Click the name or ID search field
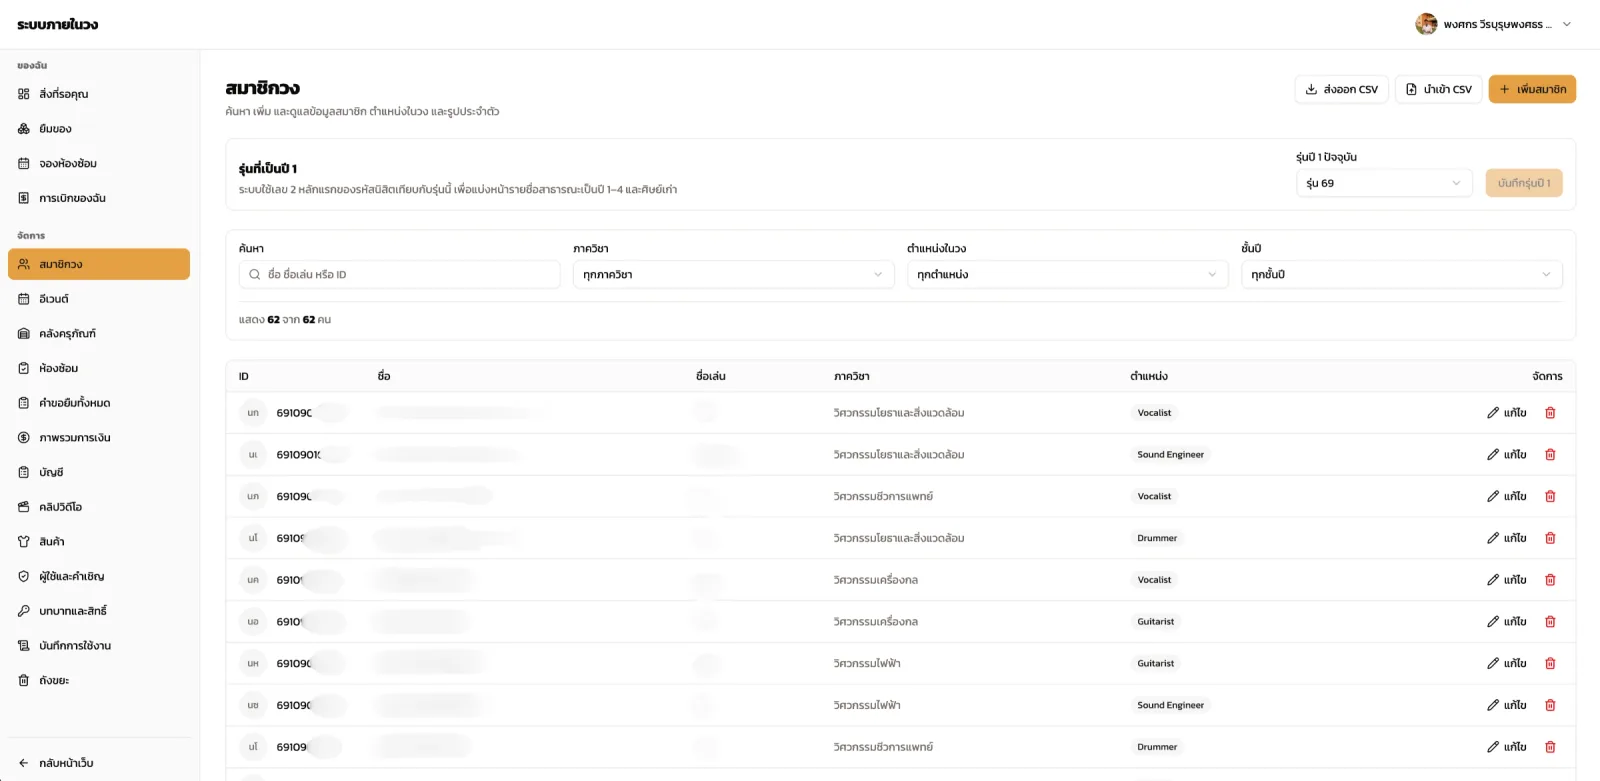 pos(399,275)
